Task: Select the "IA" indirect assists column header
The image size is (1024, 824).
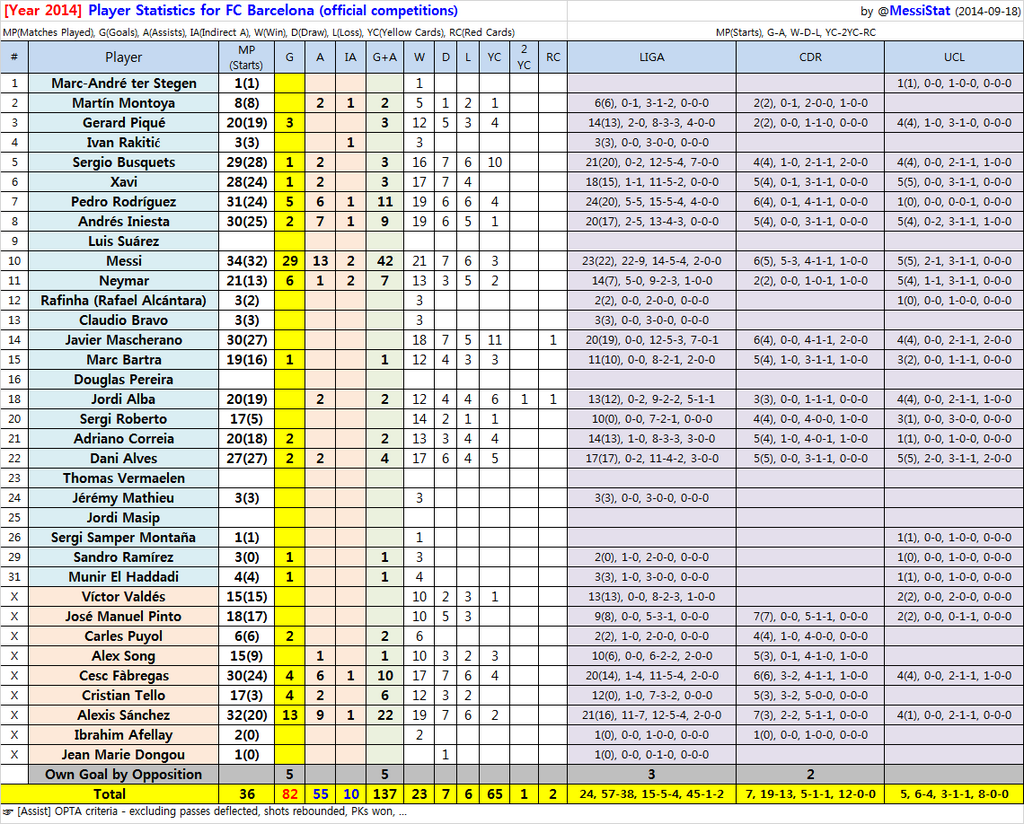Action: coord(350,58)
